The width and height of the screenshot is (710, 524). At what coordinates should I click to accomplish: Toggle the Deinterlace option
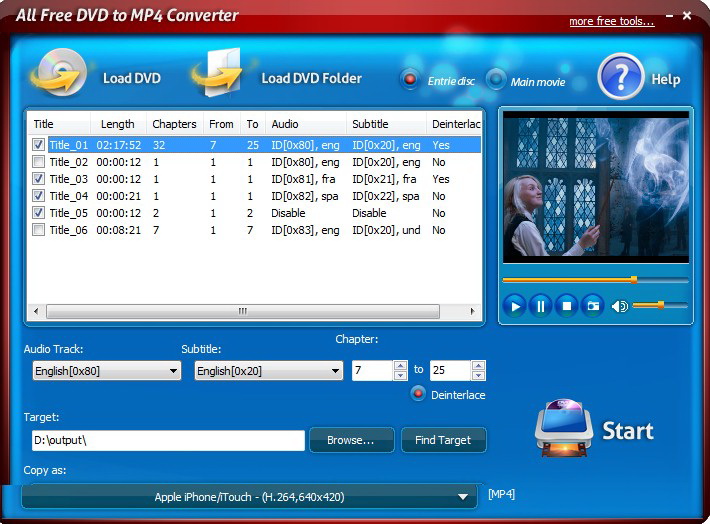(x=418, y=394)
